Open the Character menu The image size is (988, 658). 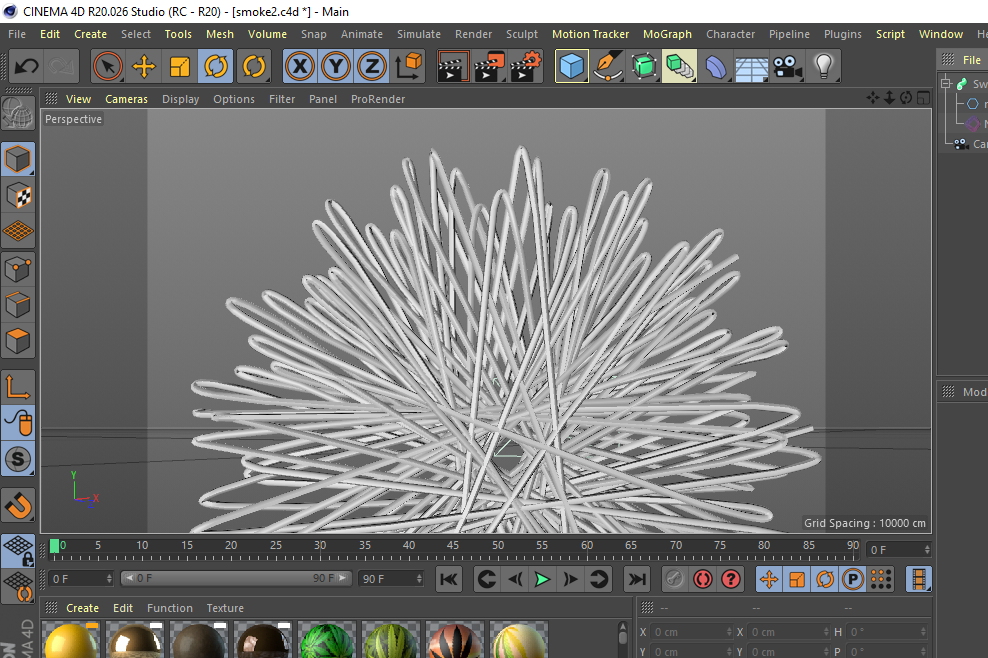[730, 34]
